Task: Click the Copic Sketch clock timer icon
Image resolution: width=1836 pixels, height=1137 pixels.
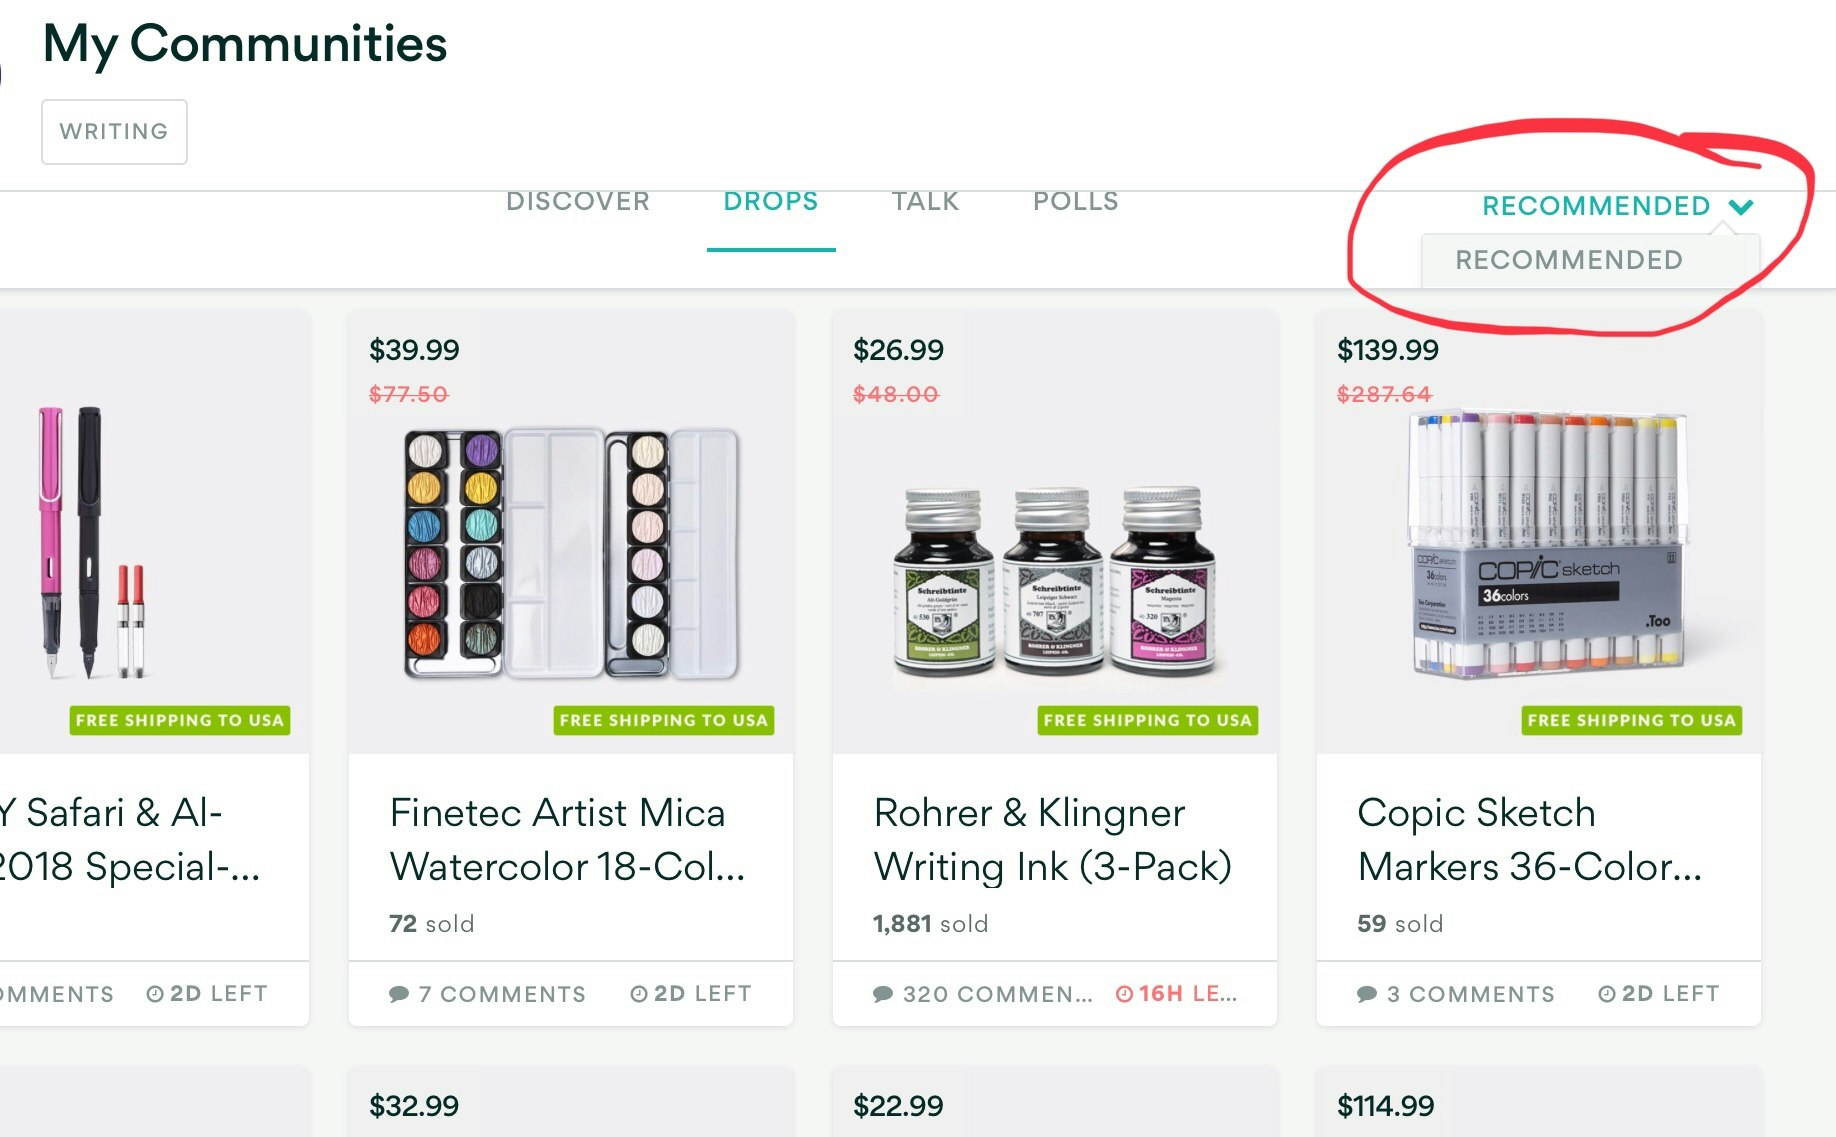Action: [x=1607, y=994]
